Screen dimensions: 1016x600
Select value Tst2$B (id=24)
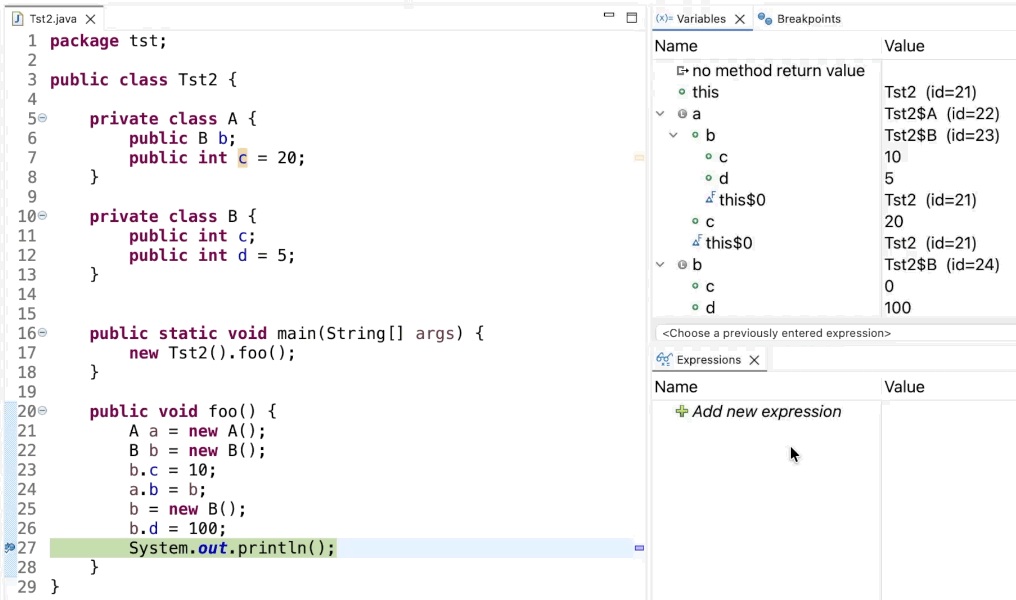pyautogui.click(x=942, y=264)
